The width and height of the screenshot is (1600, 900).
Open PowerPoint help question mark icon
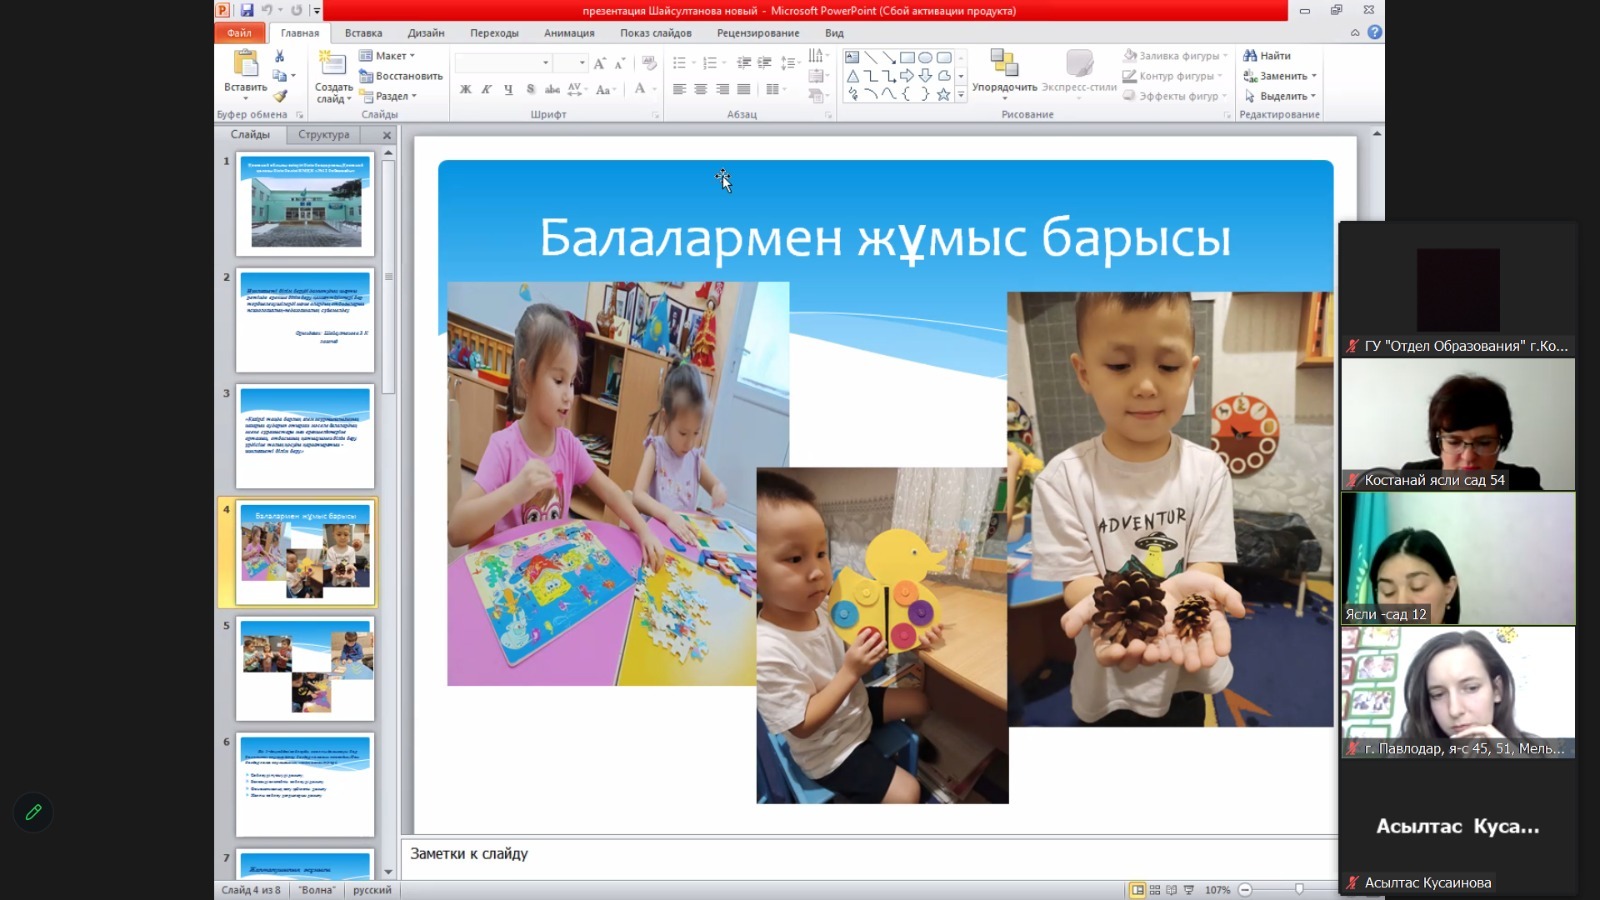1375,32
